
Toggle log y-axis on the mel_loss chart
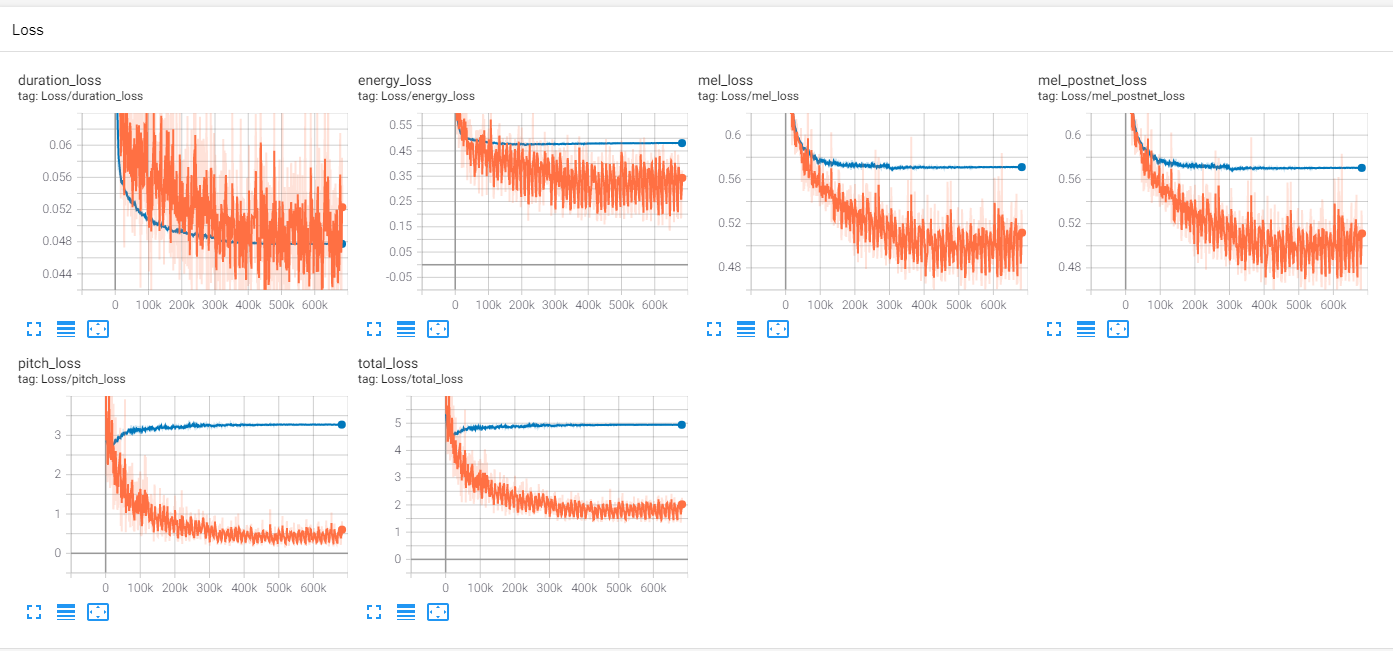746,329
